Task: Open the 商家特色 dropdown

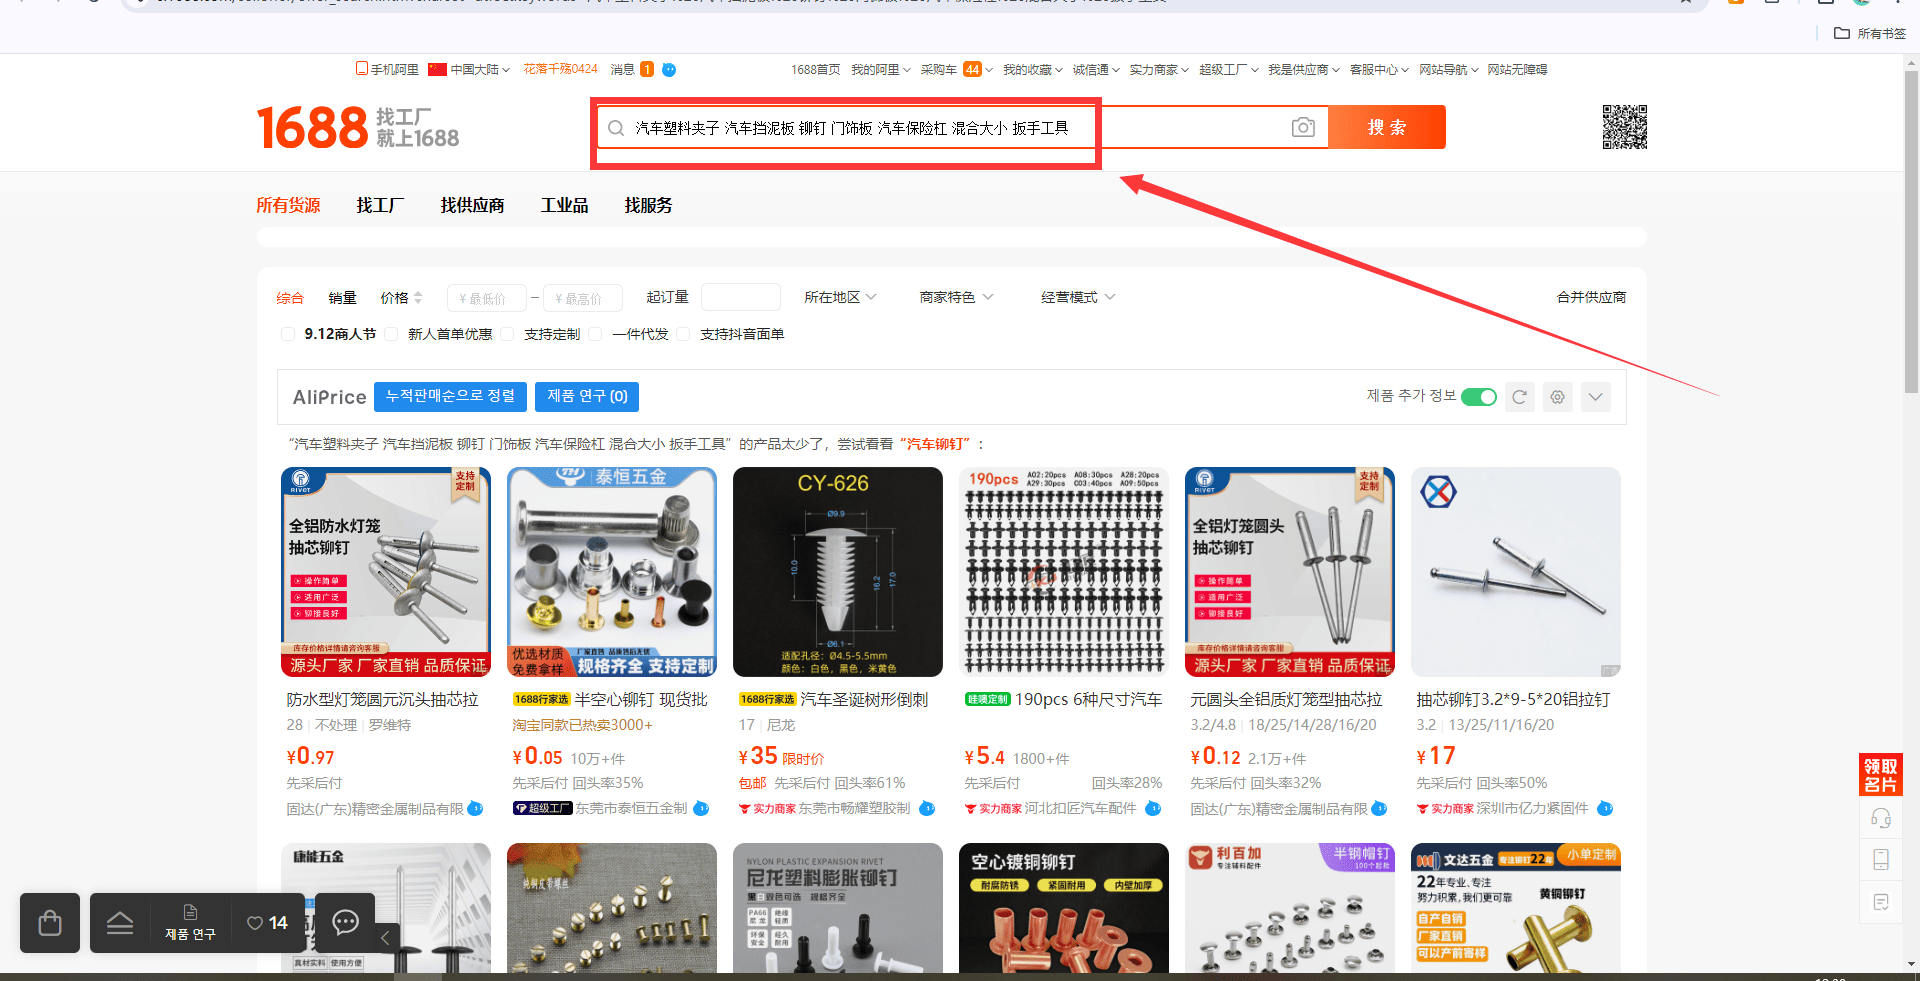Action: [x=956, y=297]
